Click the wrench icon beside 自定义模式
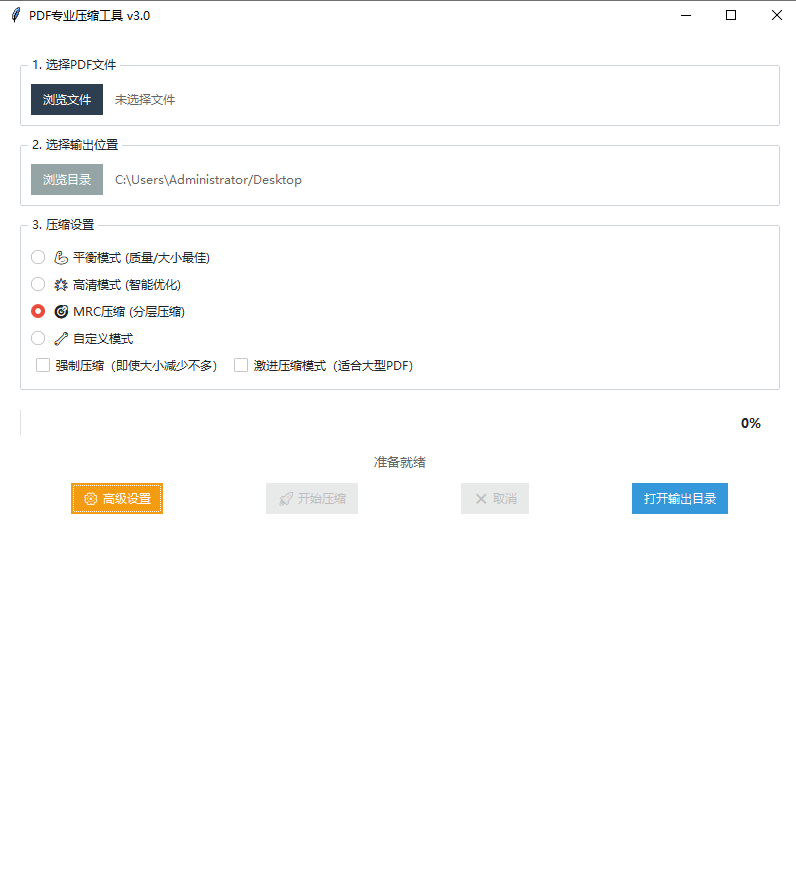The image size is (796, 878). (61, 338)
